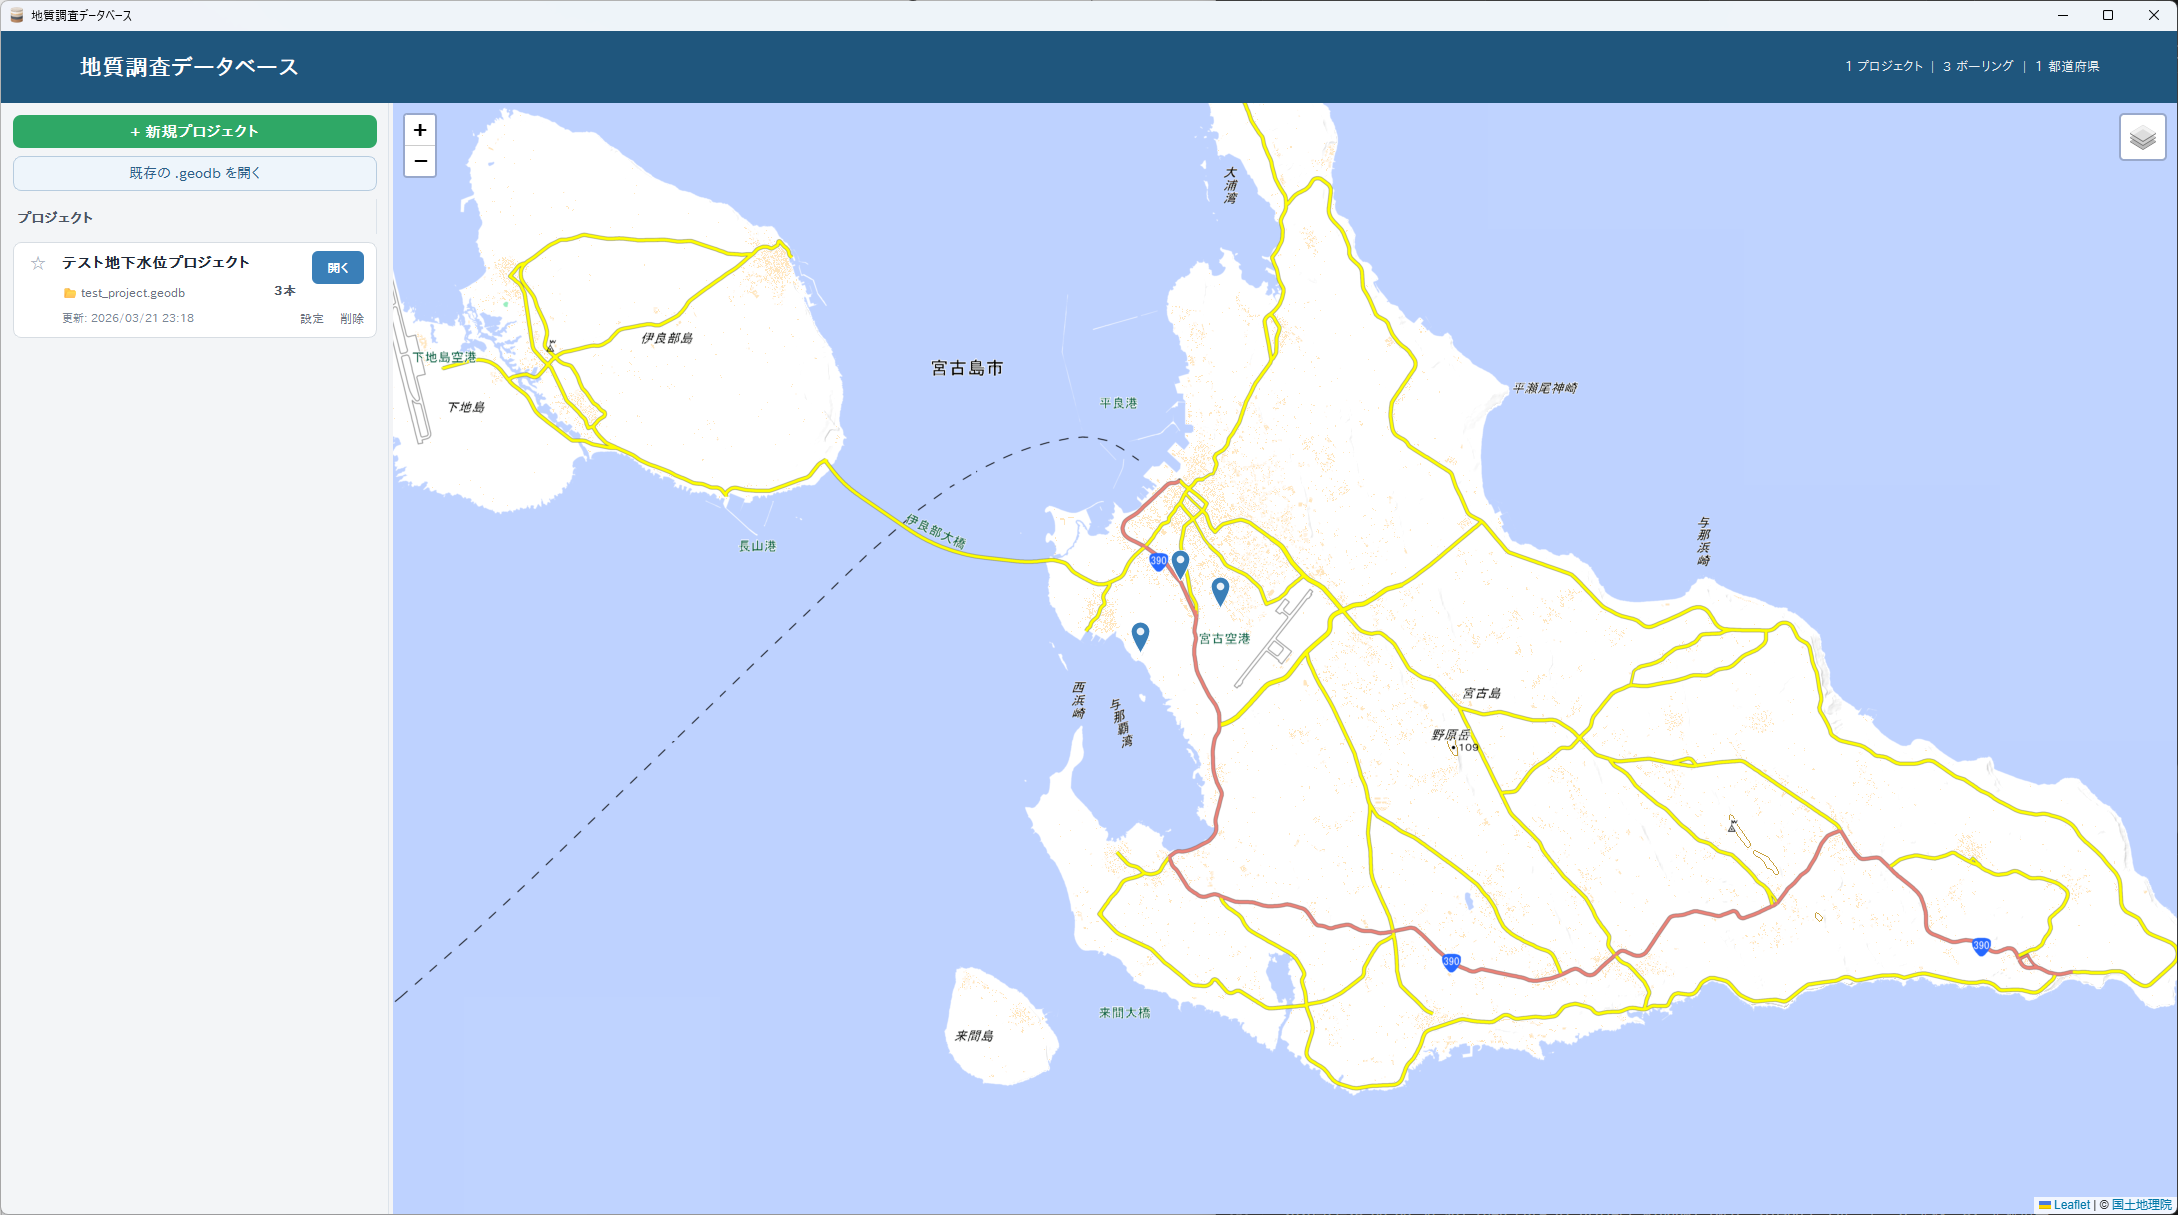The height and width of the screenshot is (1215, 2178).
Task: Click the app icon in title bar
Action: point(16,15)
